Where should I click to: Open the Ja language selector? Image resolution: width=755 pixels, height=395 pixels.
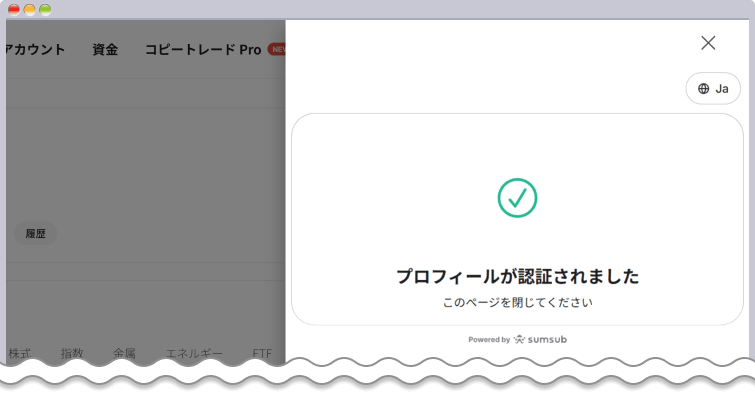[713, 89]
